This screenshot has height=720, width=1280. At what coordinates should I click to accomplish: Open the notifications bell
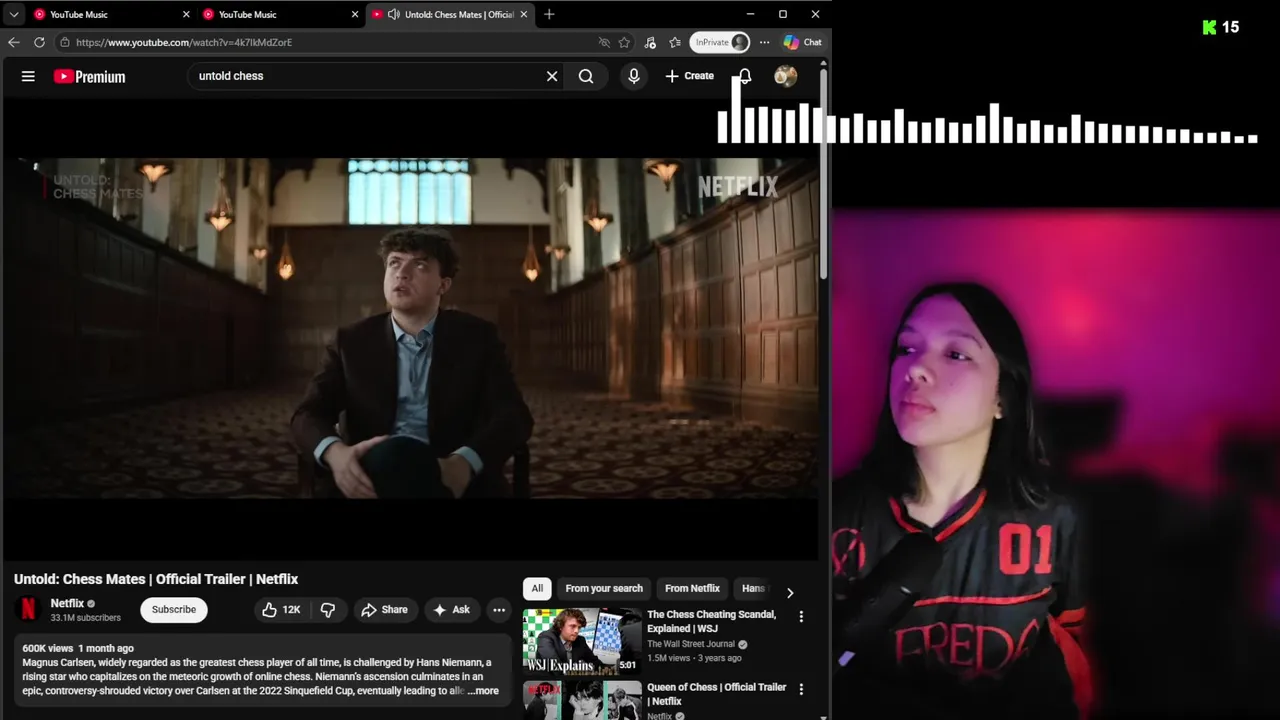[744, 76]
